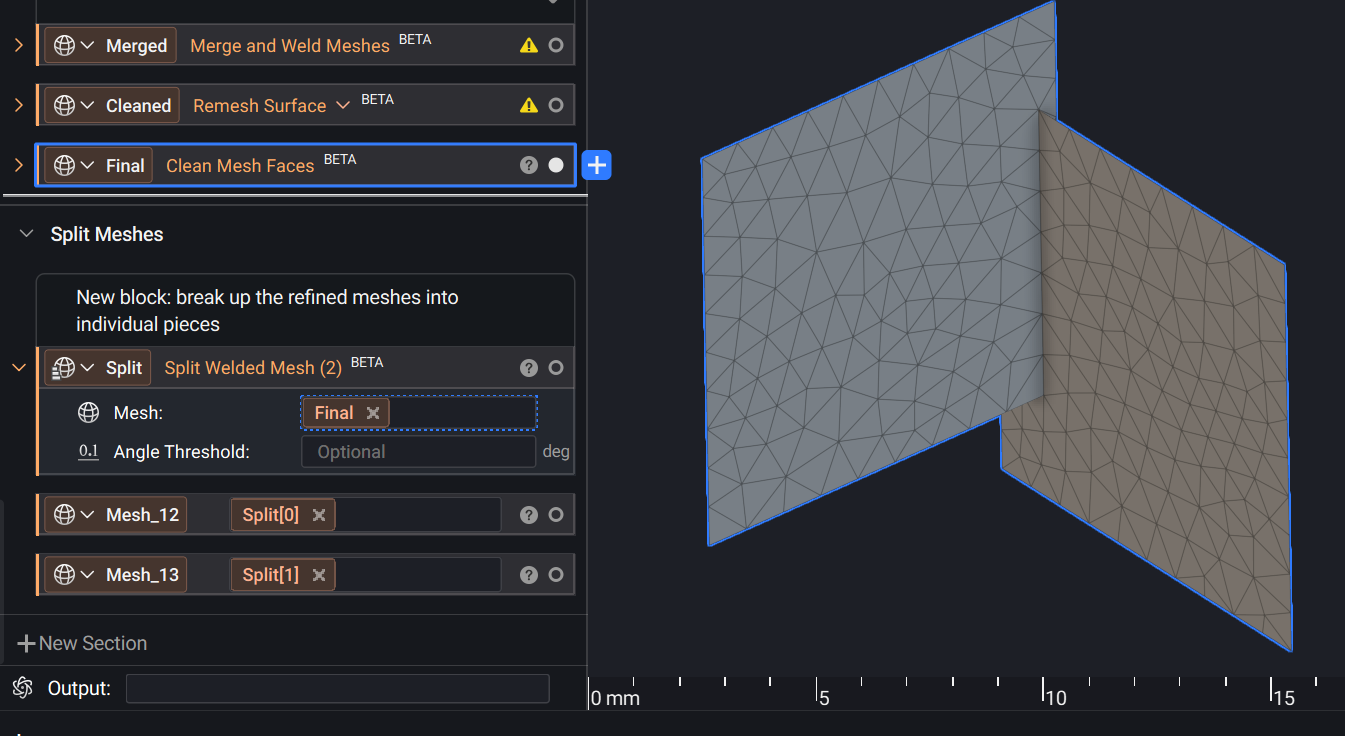Click the mesh icon beside Mesh: label
Screen dimensions: 1345x736
(x=89, y=412)
